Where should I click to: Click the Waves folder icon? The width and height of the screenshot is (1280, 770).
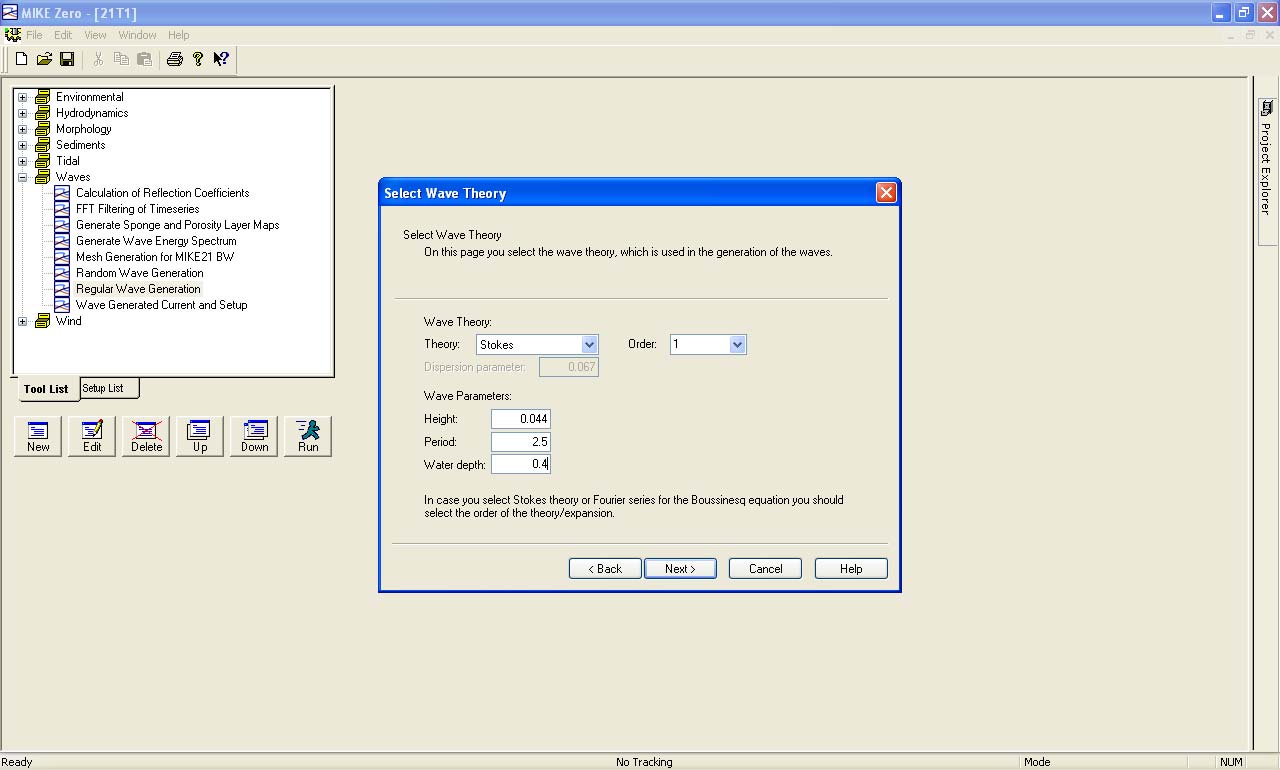click(42, 177)
